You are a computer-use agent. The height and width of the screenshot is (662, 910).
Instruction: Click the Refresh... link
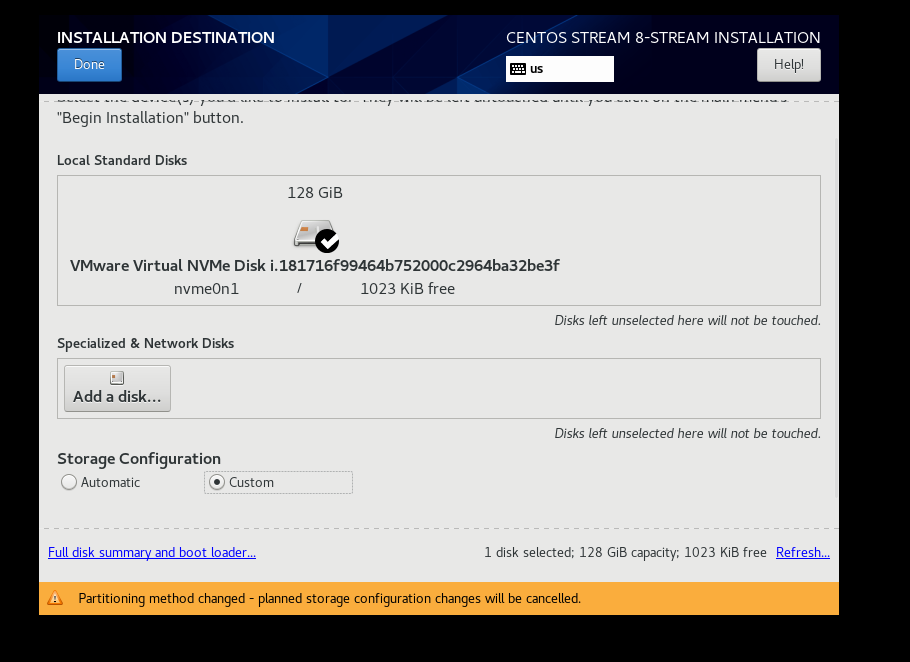point(803,552)
